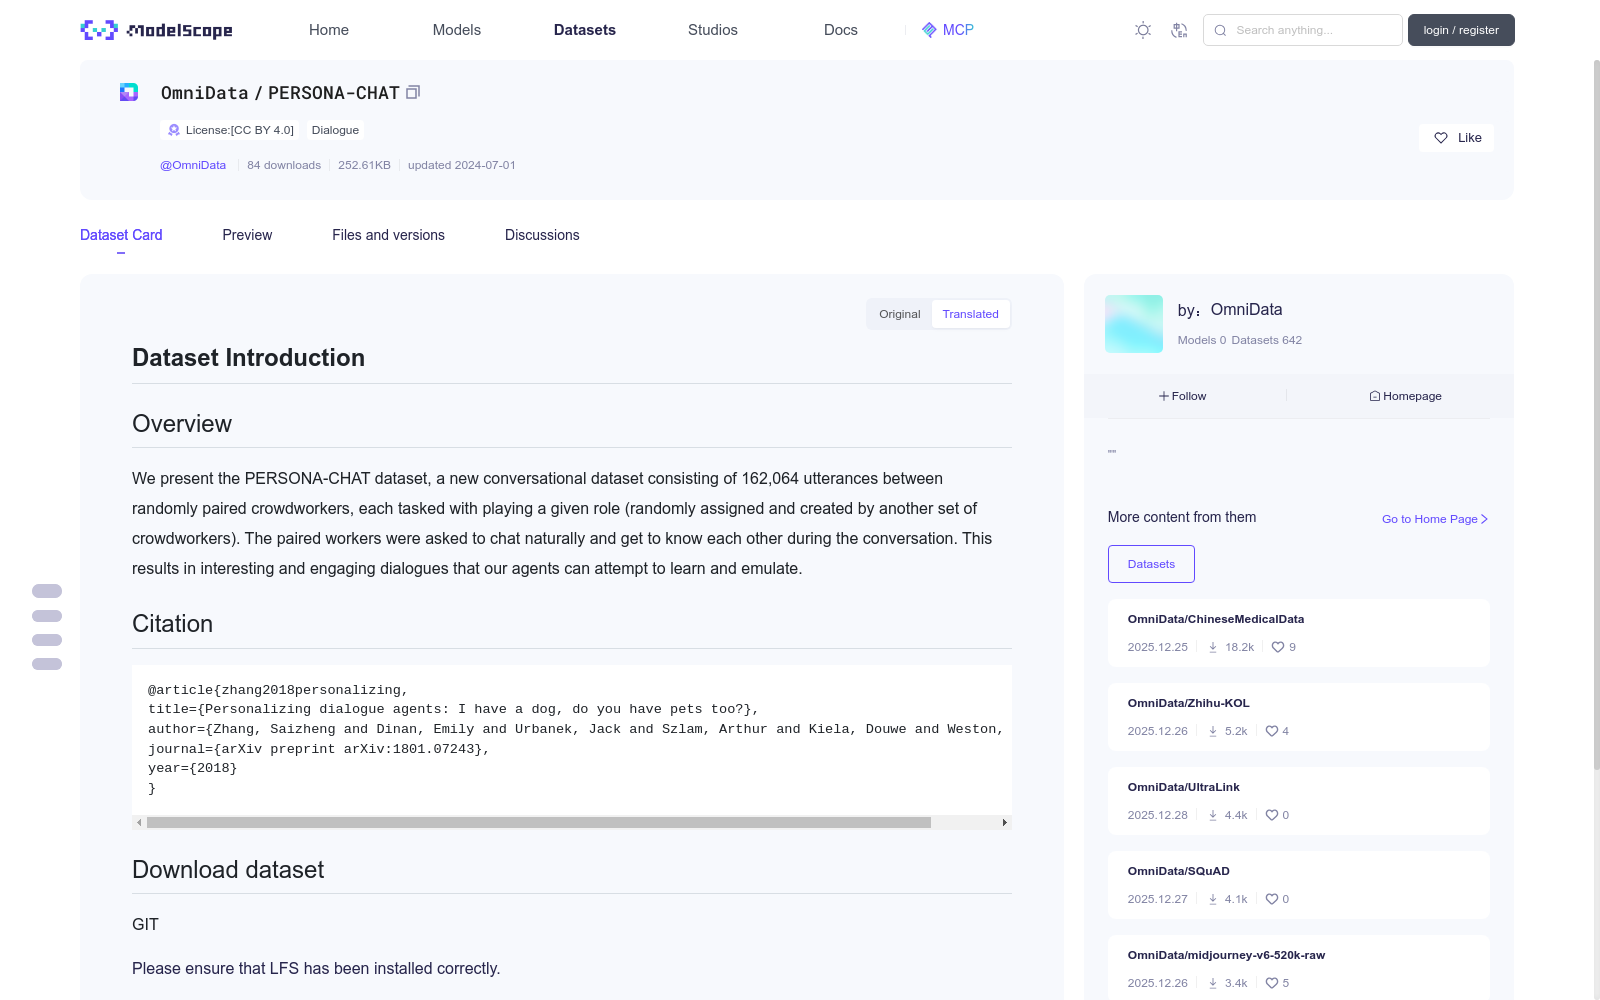Click the page vertical scrollbar
1600x1000 pixels.
[x=1596, y=415]
